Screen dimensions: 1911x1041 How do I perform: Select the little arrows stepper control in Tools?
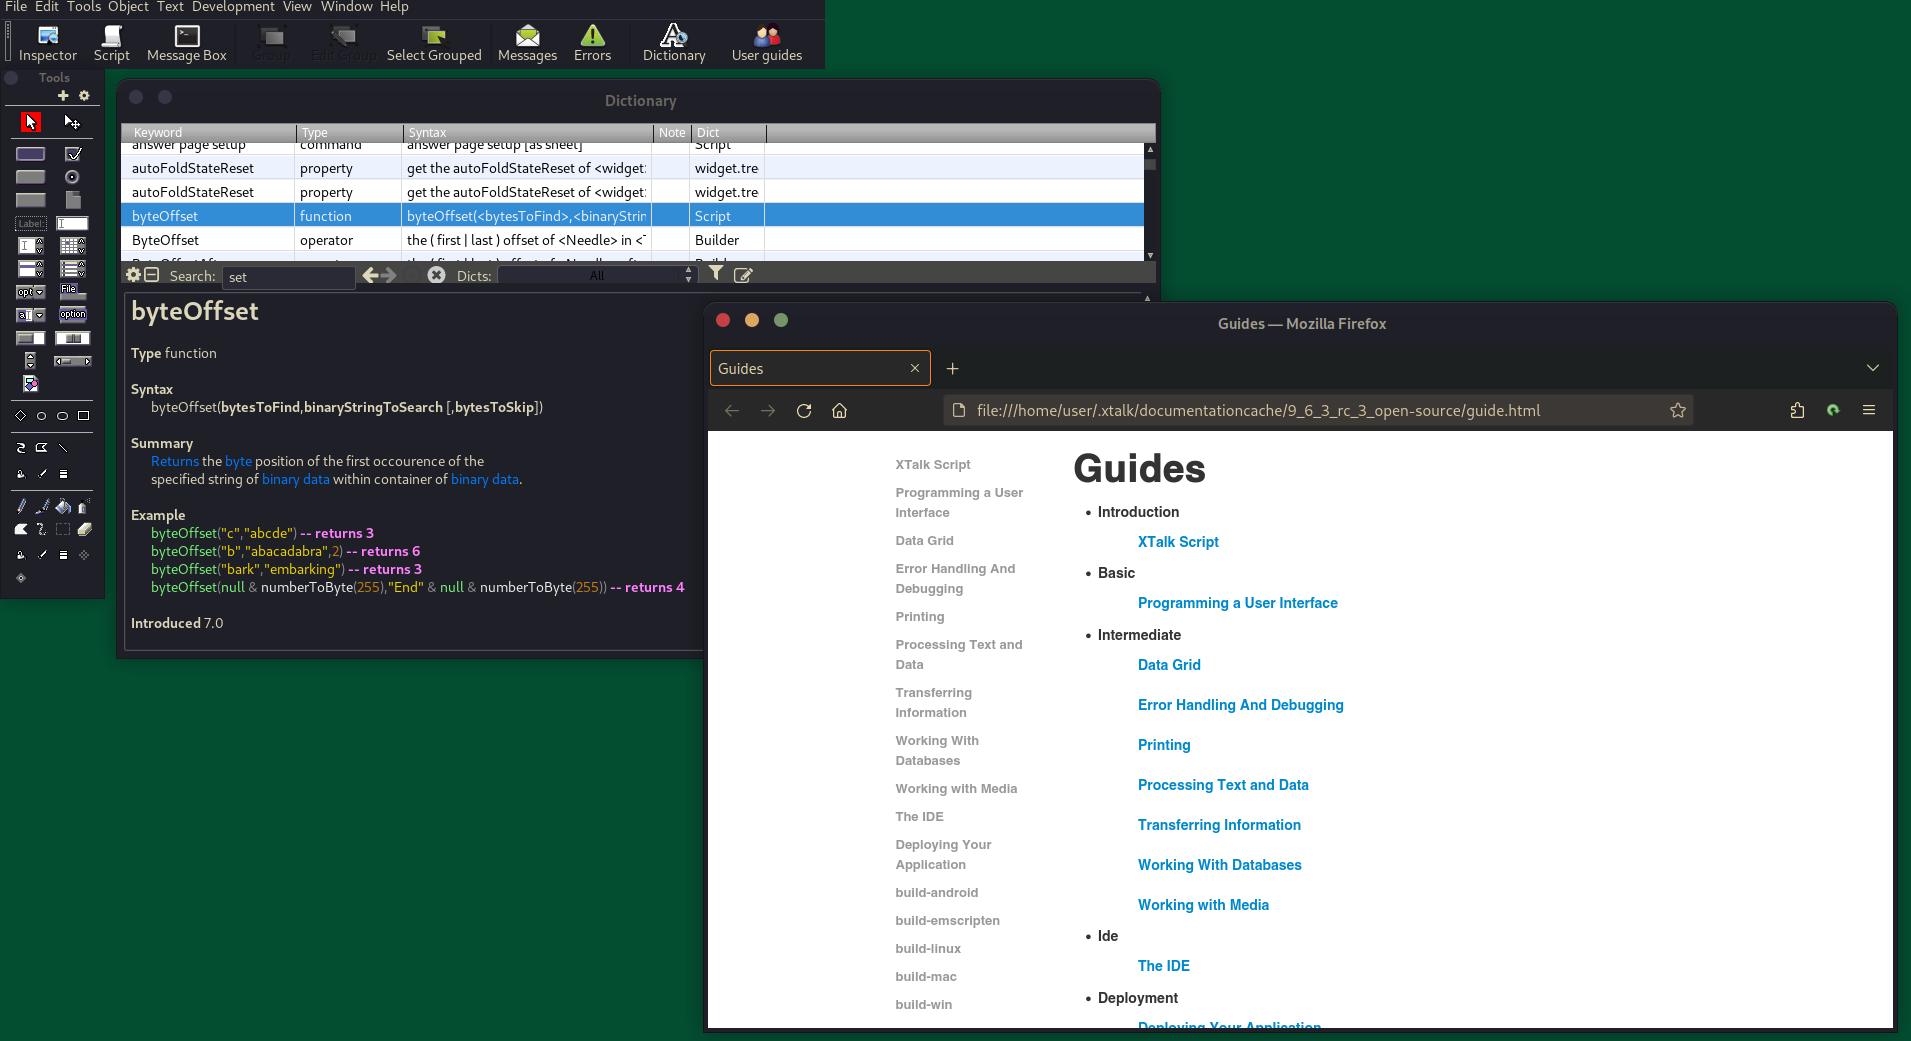pyautogui.click(x=31, y=361)
